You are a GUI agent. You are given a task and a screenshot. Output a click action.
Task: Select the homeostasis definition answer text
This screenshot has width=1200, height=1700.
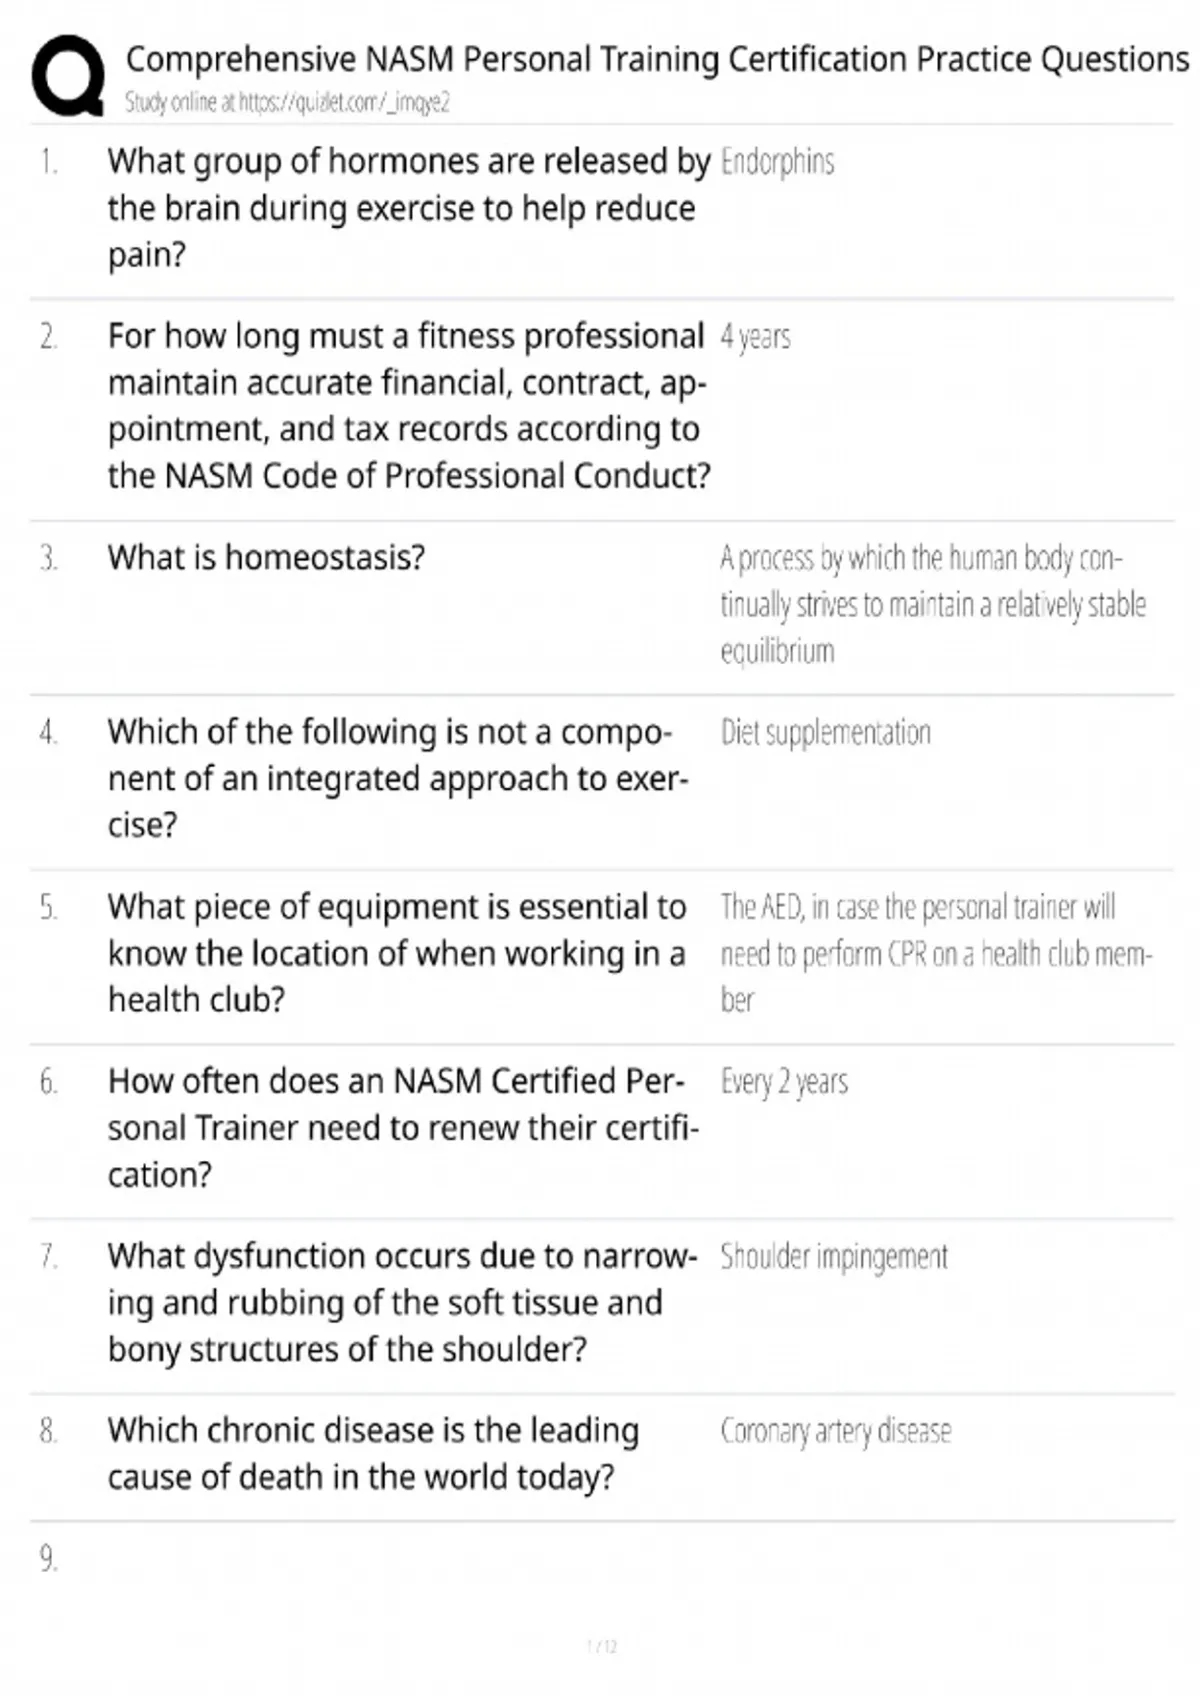[x=932, y=604]
